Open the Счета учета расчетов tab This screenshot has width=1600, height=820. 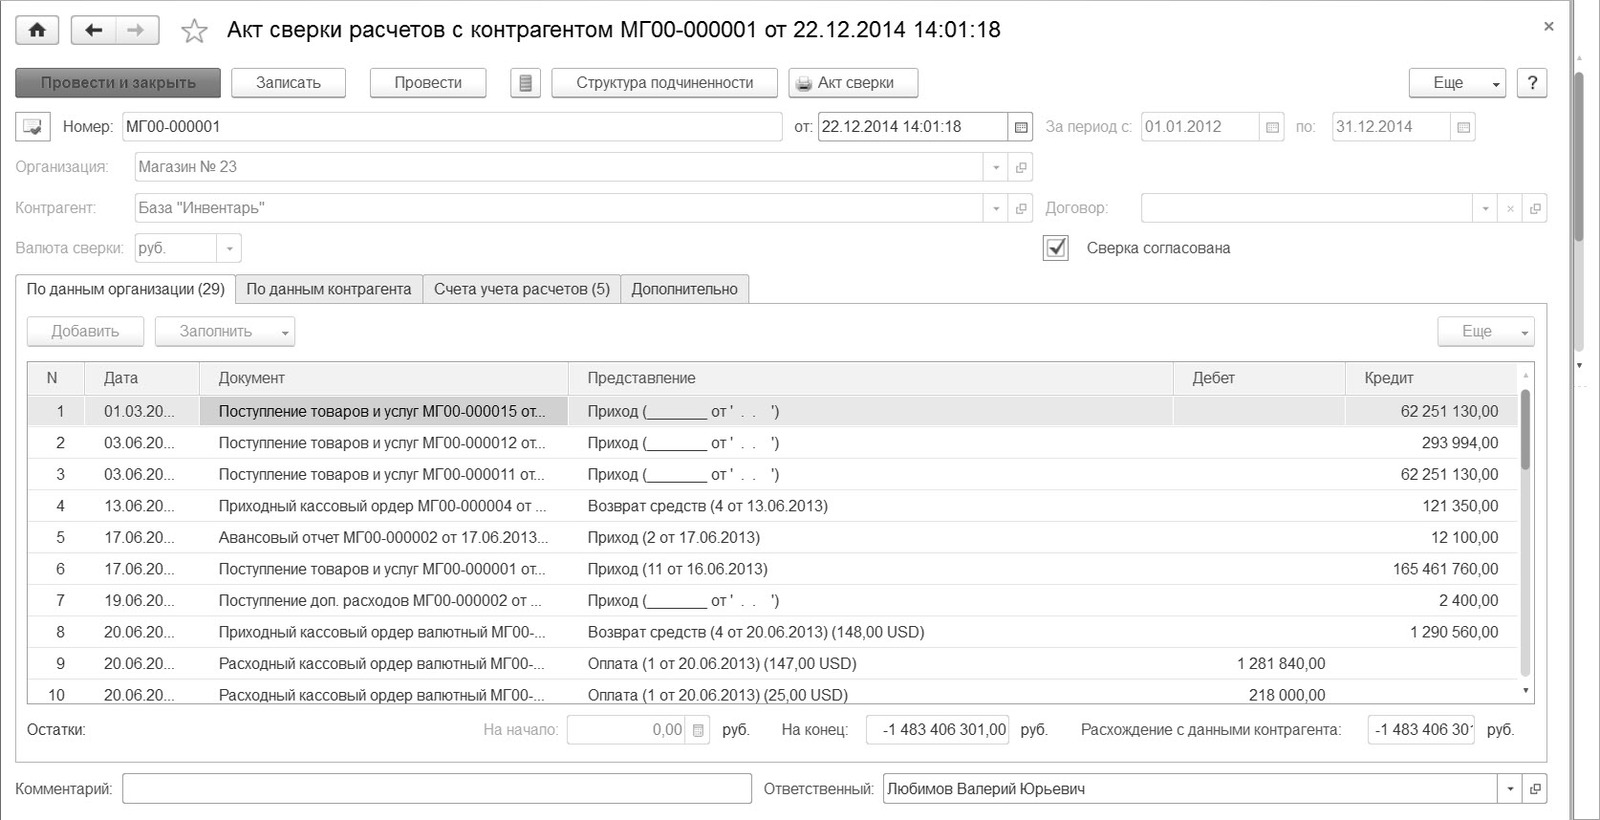522,289
